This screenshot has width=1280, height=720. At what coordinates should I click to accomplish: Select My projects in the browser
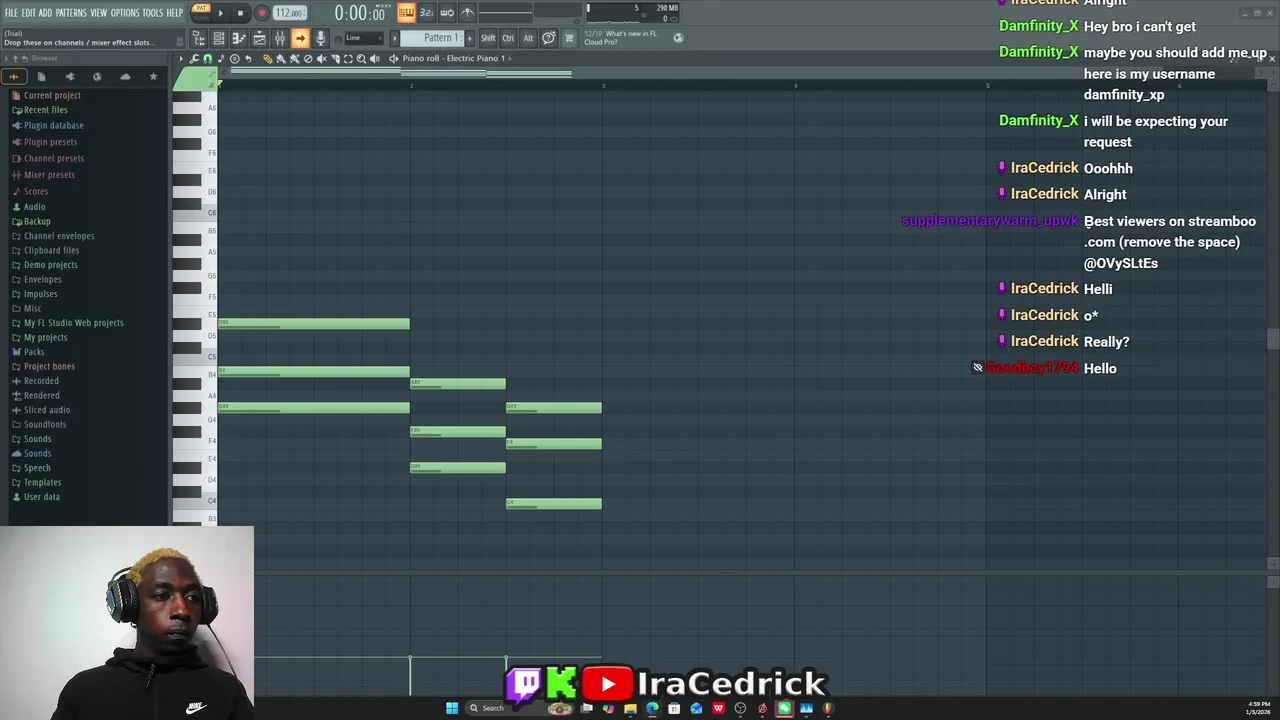[45, 337]
